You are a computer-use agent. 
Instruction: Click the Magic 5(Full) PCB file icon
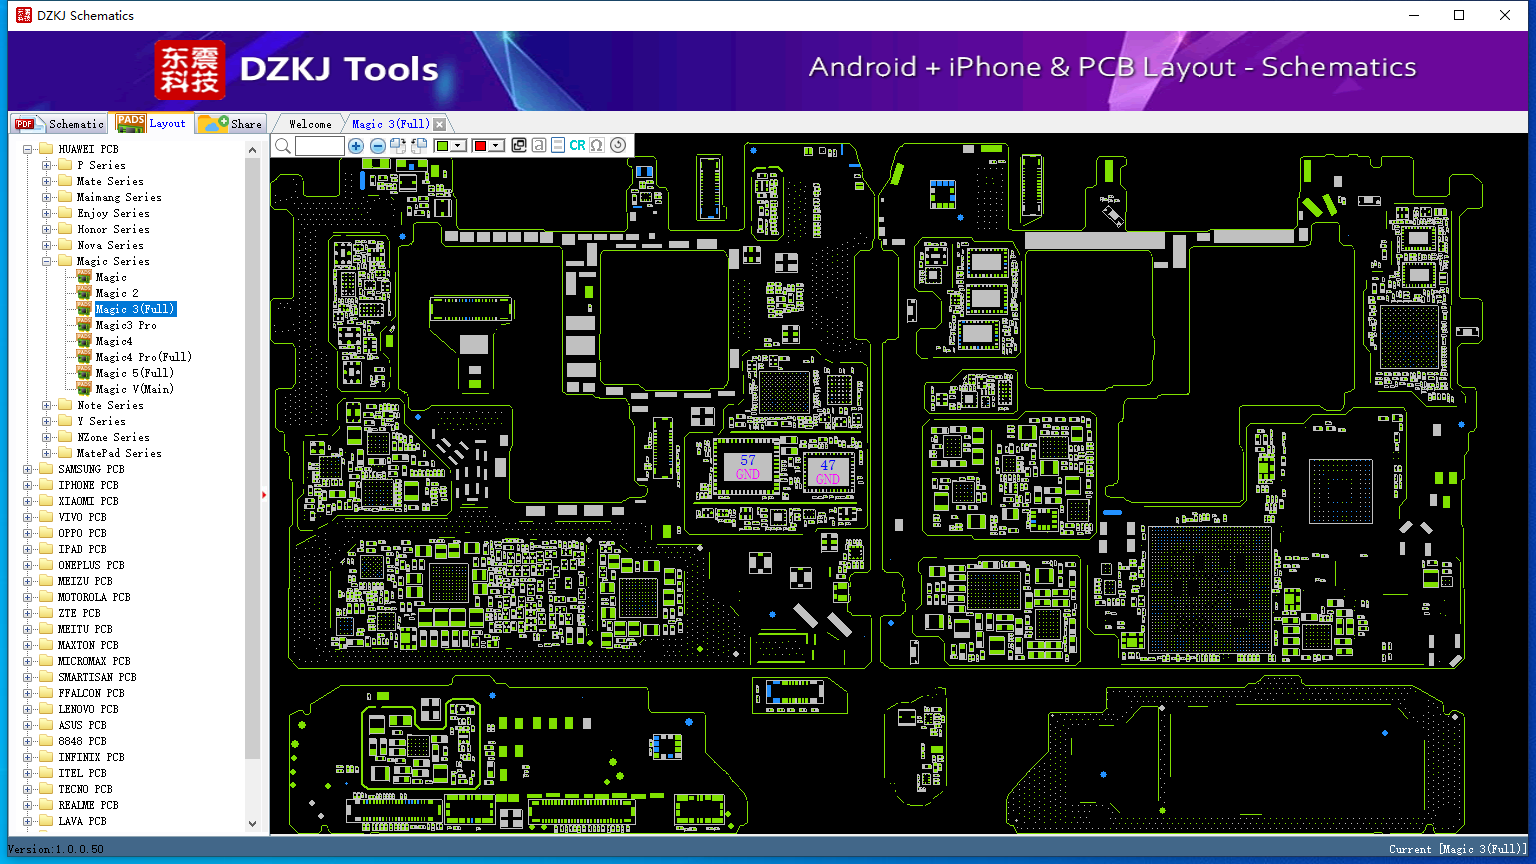click(x=84, y=373)
